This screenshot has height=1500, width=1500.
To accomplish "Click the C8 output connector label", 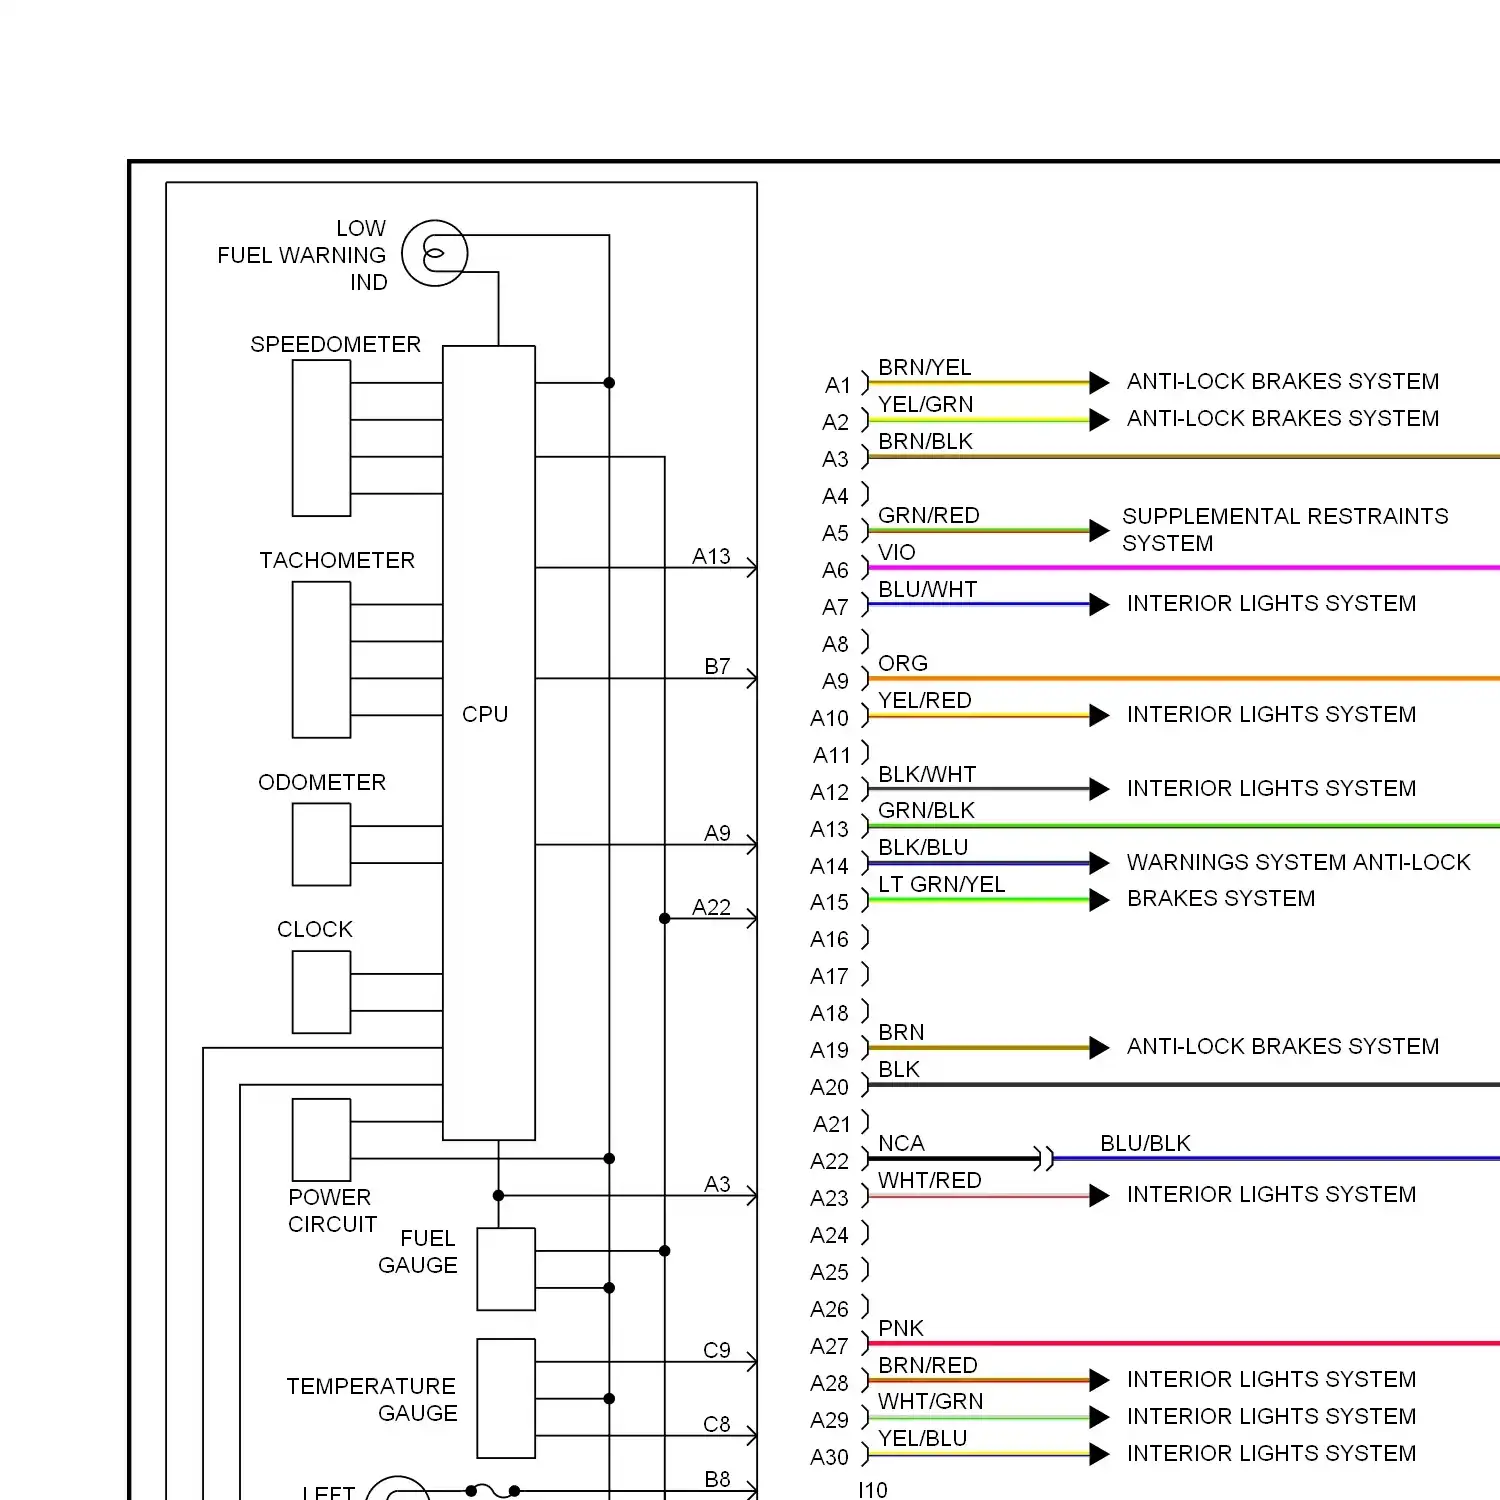I will pos(717,1424).
